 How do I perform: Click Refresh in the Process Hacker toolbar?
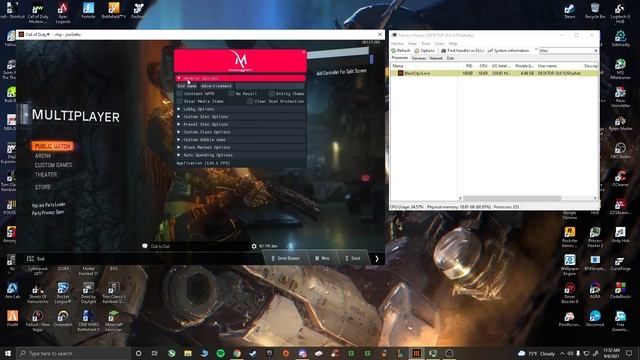[401, 51]
